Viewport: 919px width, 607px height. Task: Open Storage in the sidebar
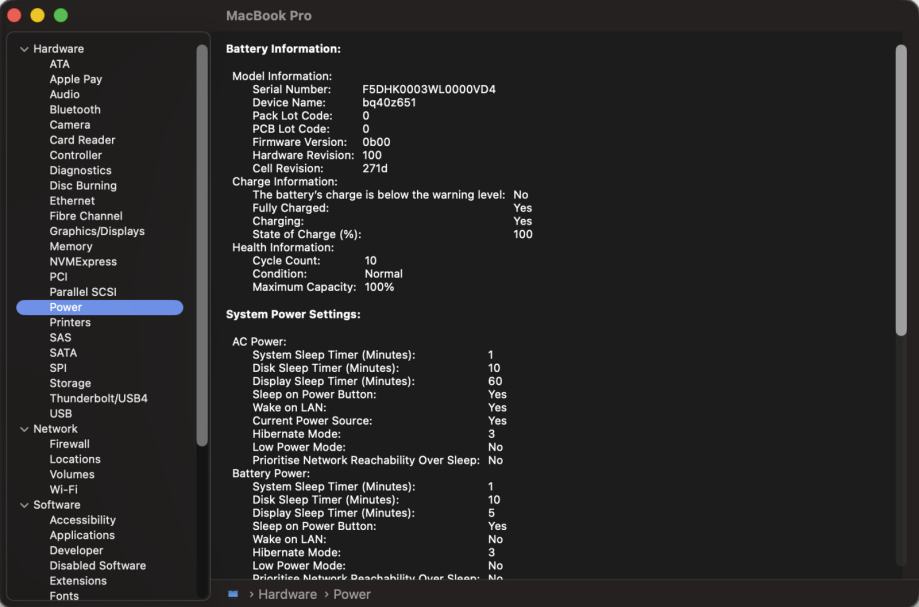[70, 384]
